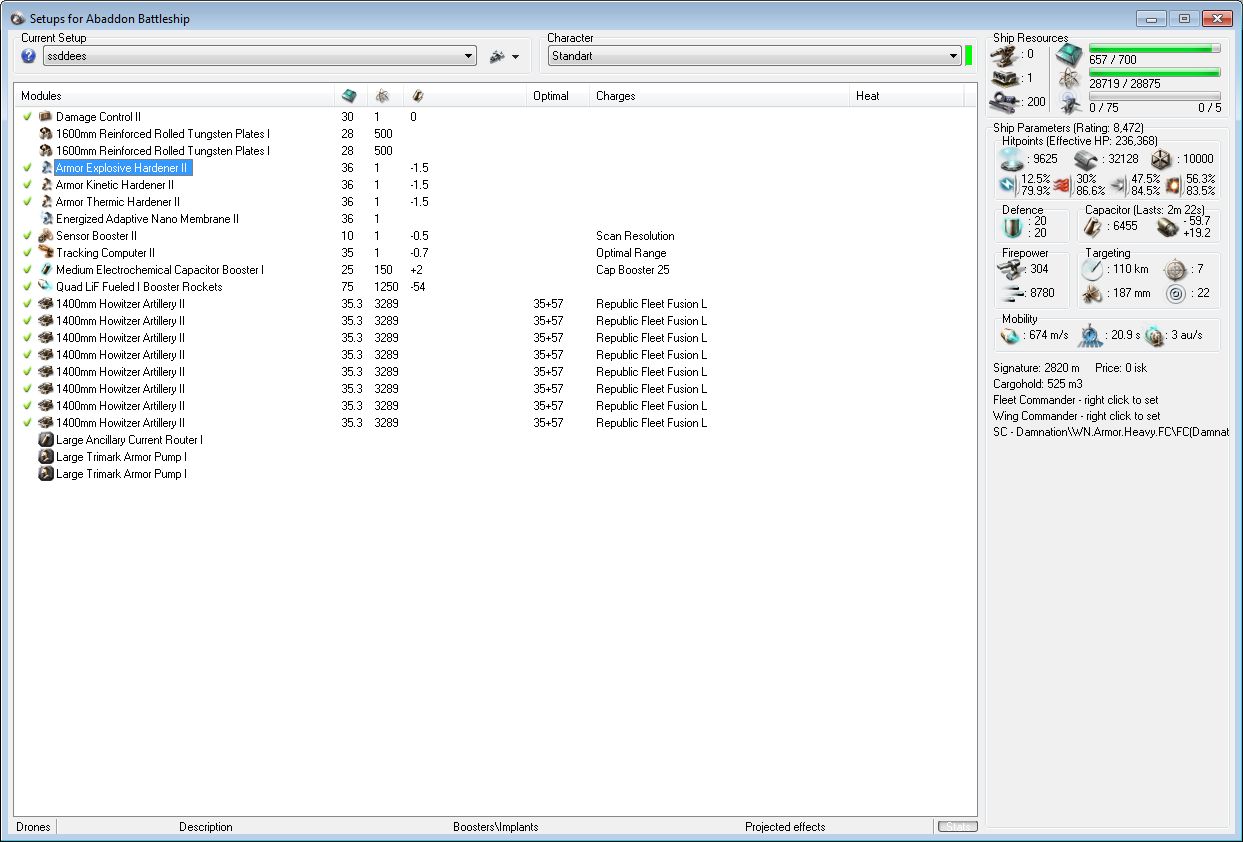The height and width of the screenshot is (842, 1243).
Task: Click the max locked targets icon showing 7
Action: [1174, 269]
